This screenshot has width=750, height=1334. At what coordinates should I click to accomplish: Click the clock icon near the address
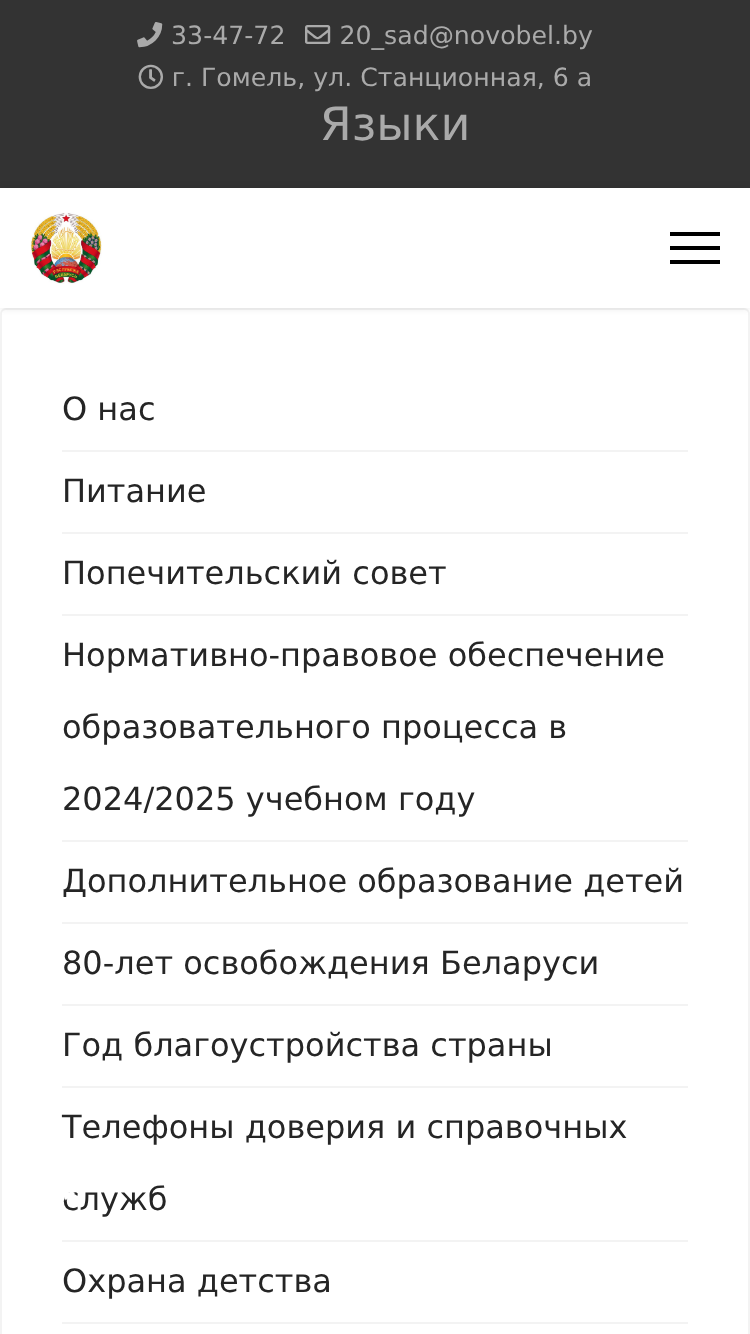tap(151, 78)
